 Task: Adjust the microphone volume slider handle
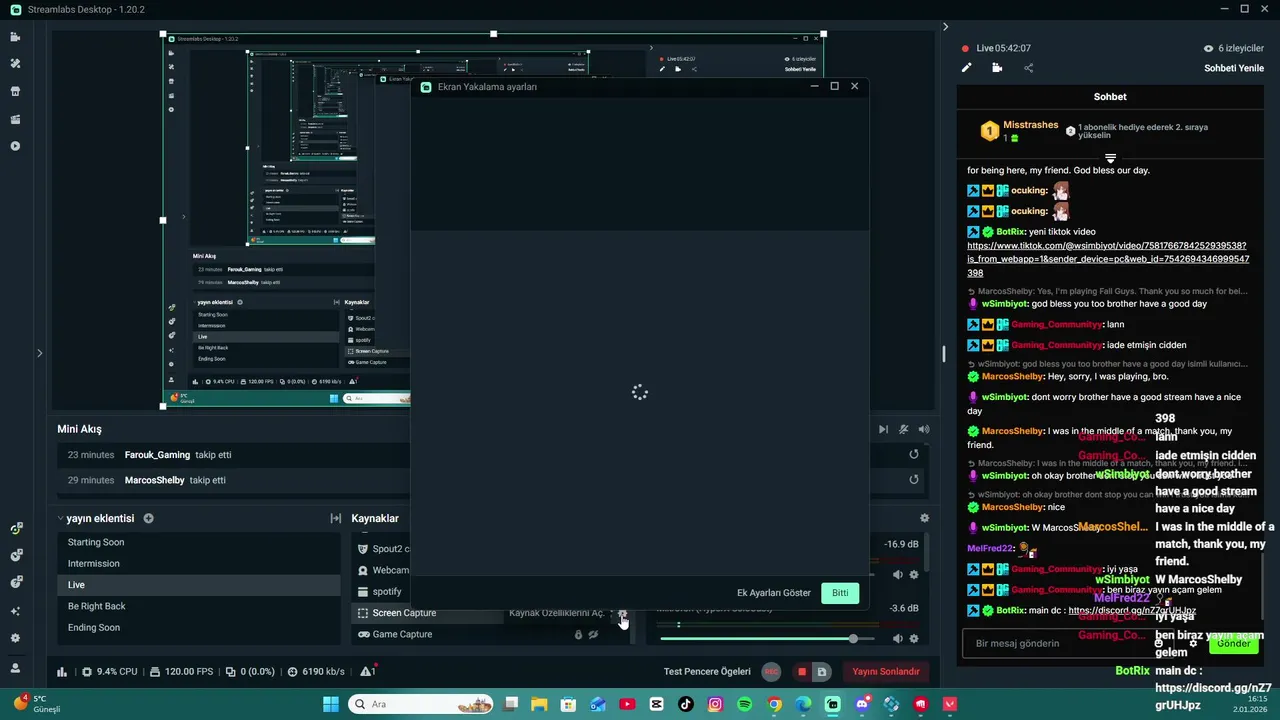pyautogui.click(x=853, y=638)
